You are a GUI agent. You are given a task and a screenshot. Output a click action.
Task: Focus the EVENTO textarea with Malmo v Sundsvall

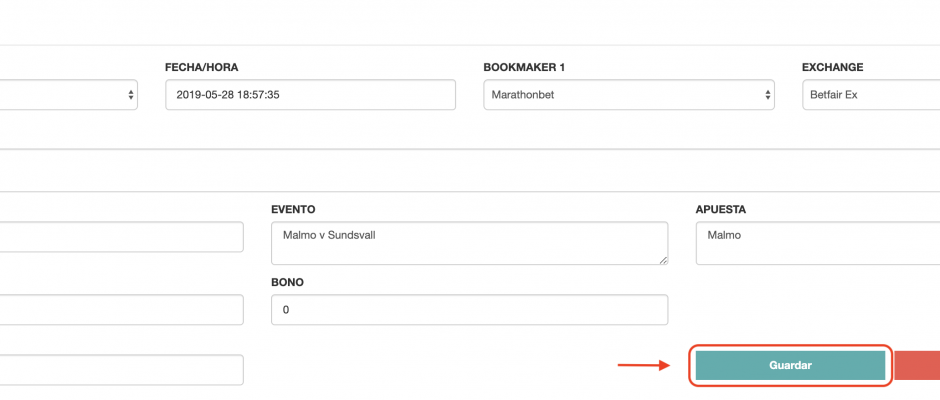(x=469, y=243)
